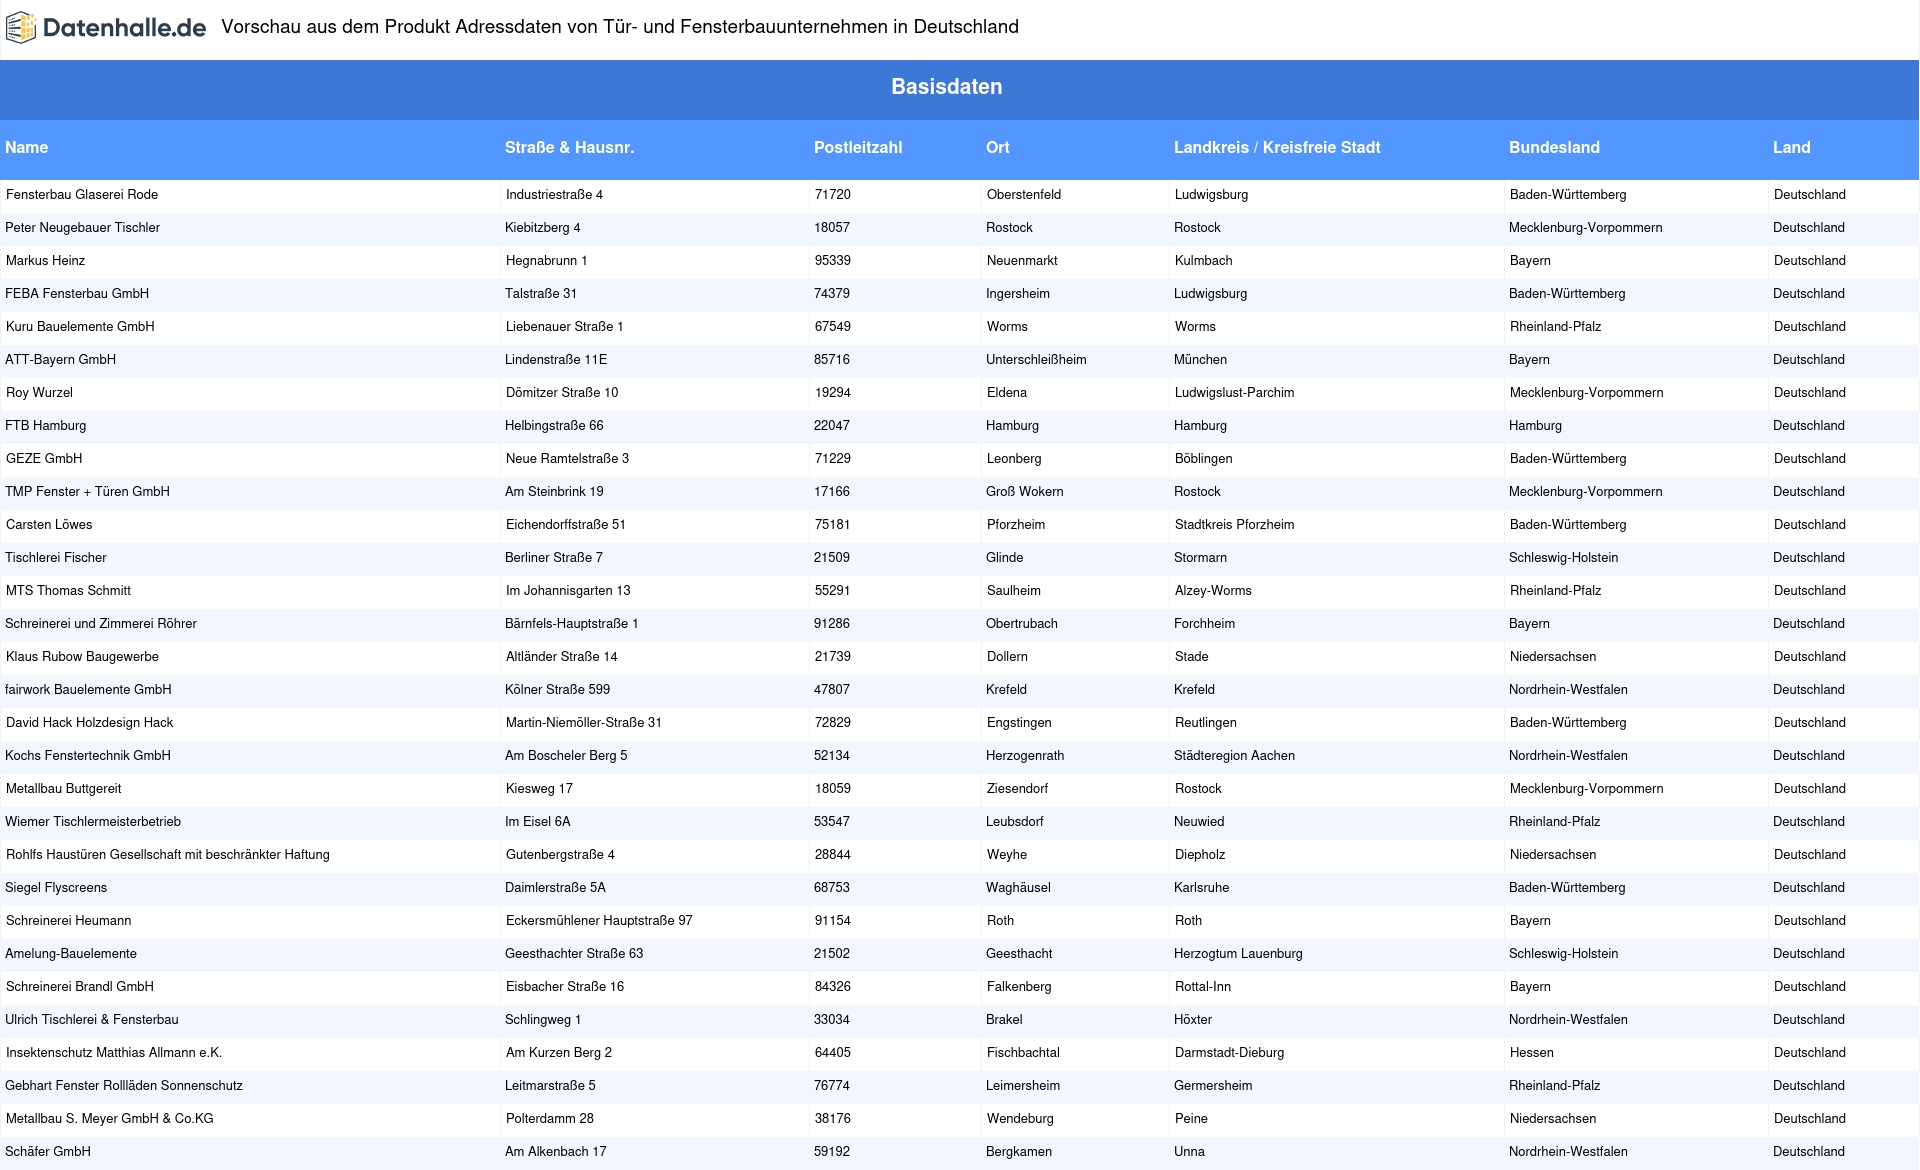Select the cell Schreinerei Brandl GmbH
The image size is (1920, 1170).
click(250, 987)
